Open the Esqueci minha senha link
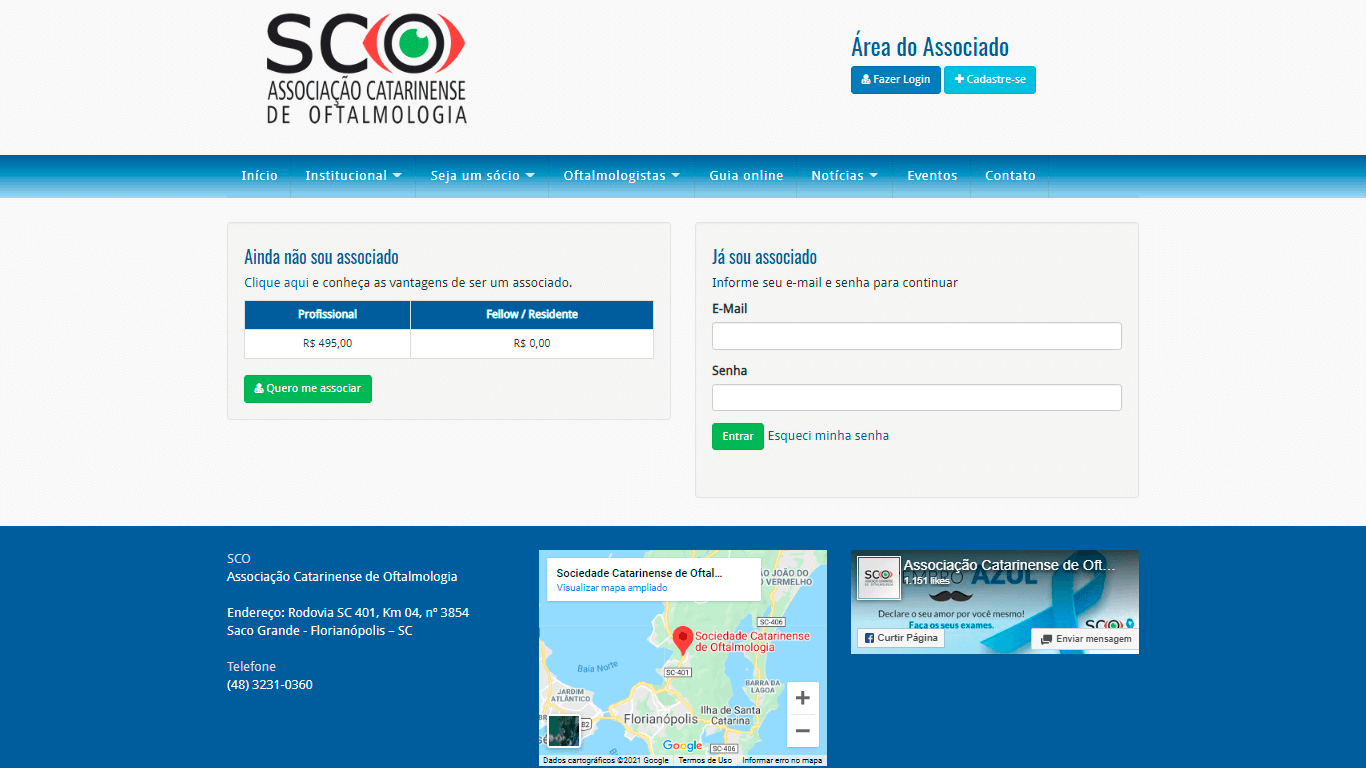The height and width of the screenshot is (768, 1366). (x=828, y=436)
